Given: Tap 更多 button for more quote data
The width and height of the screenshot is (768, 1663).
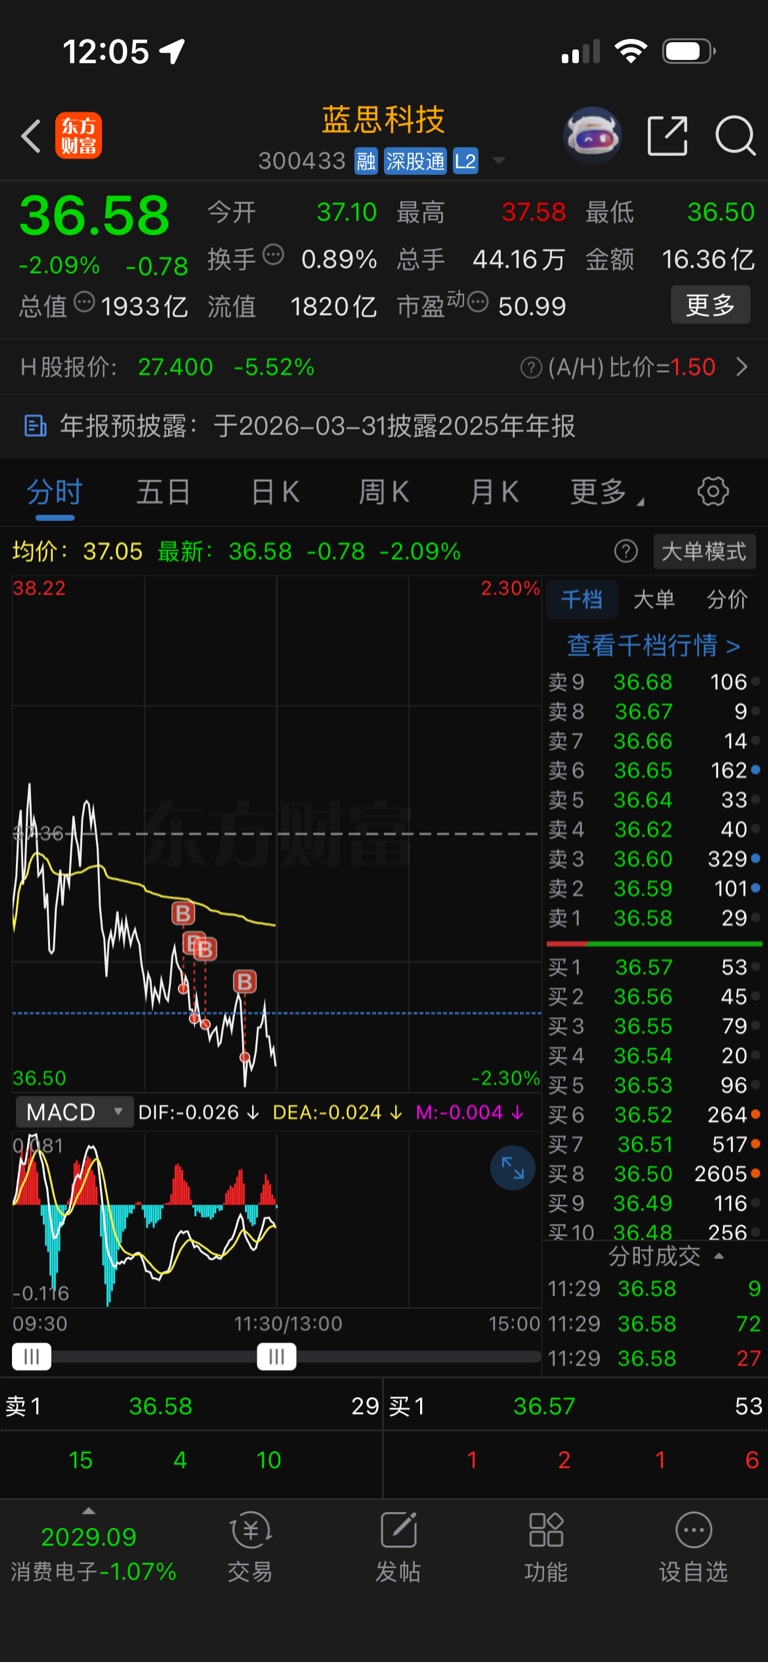Looking at the screenshot, I should tap(710, 305).
